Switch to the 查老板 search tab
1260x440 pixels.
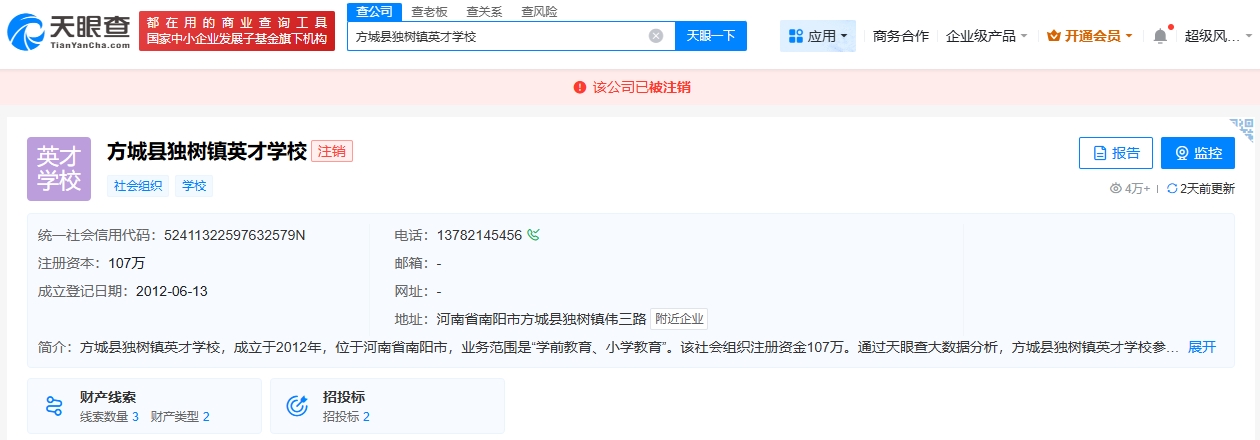tap(429, 12)
